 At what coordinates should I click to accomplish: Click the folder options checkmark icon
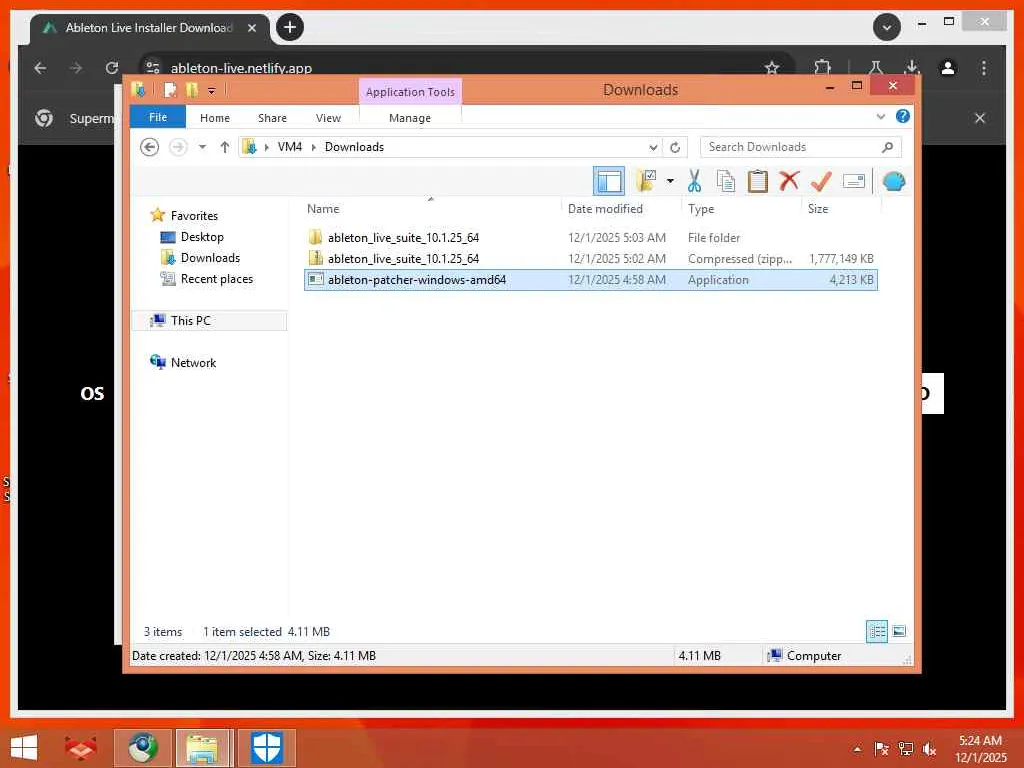point(645,181)
